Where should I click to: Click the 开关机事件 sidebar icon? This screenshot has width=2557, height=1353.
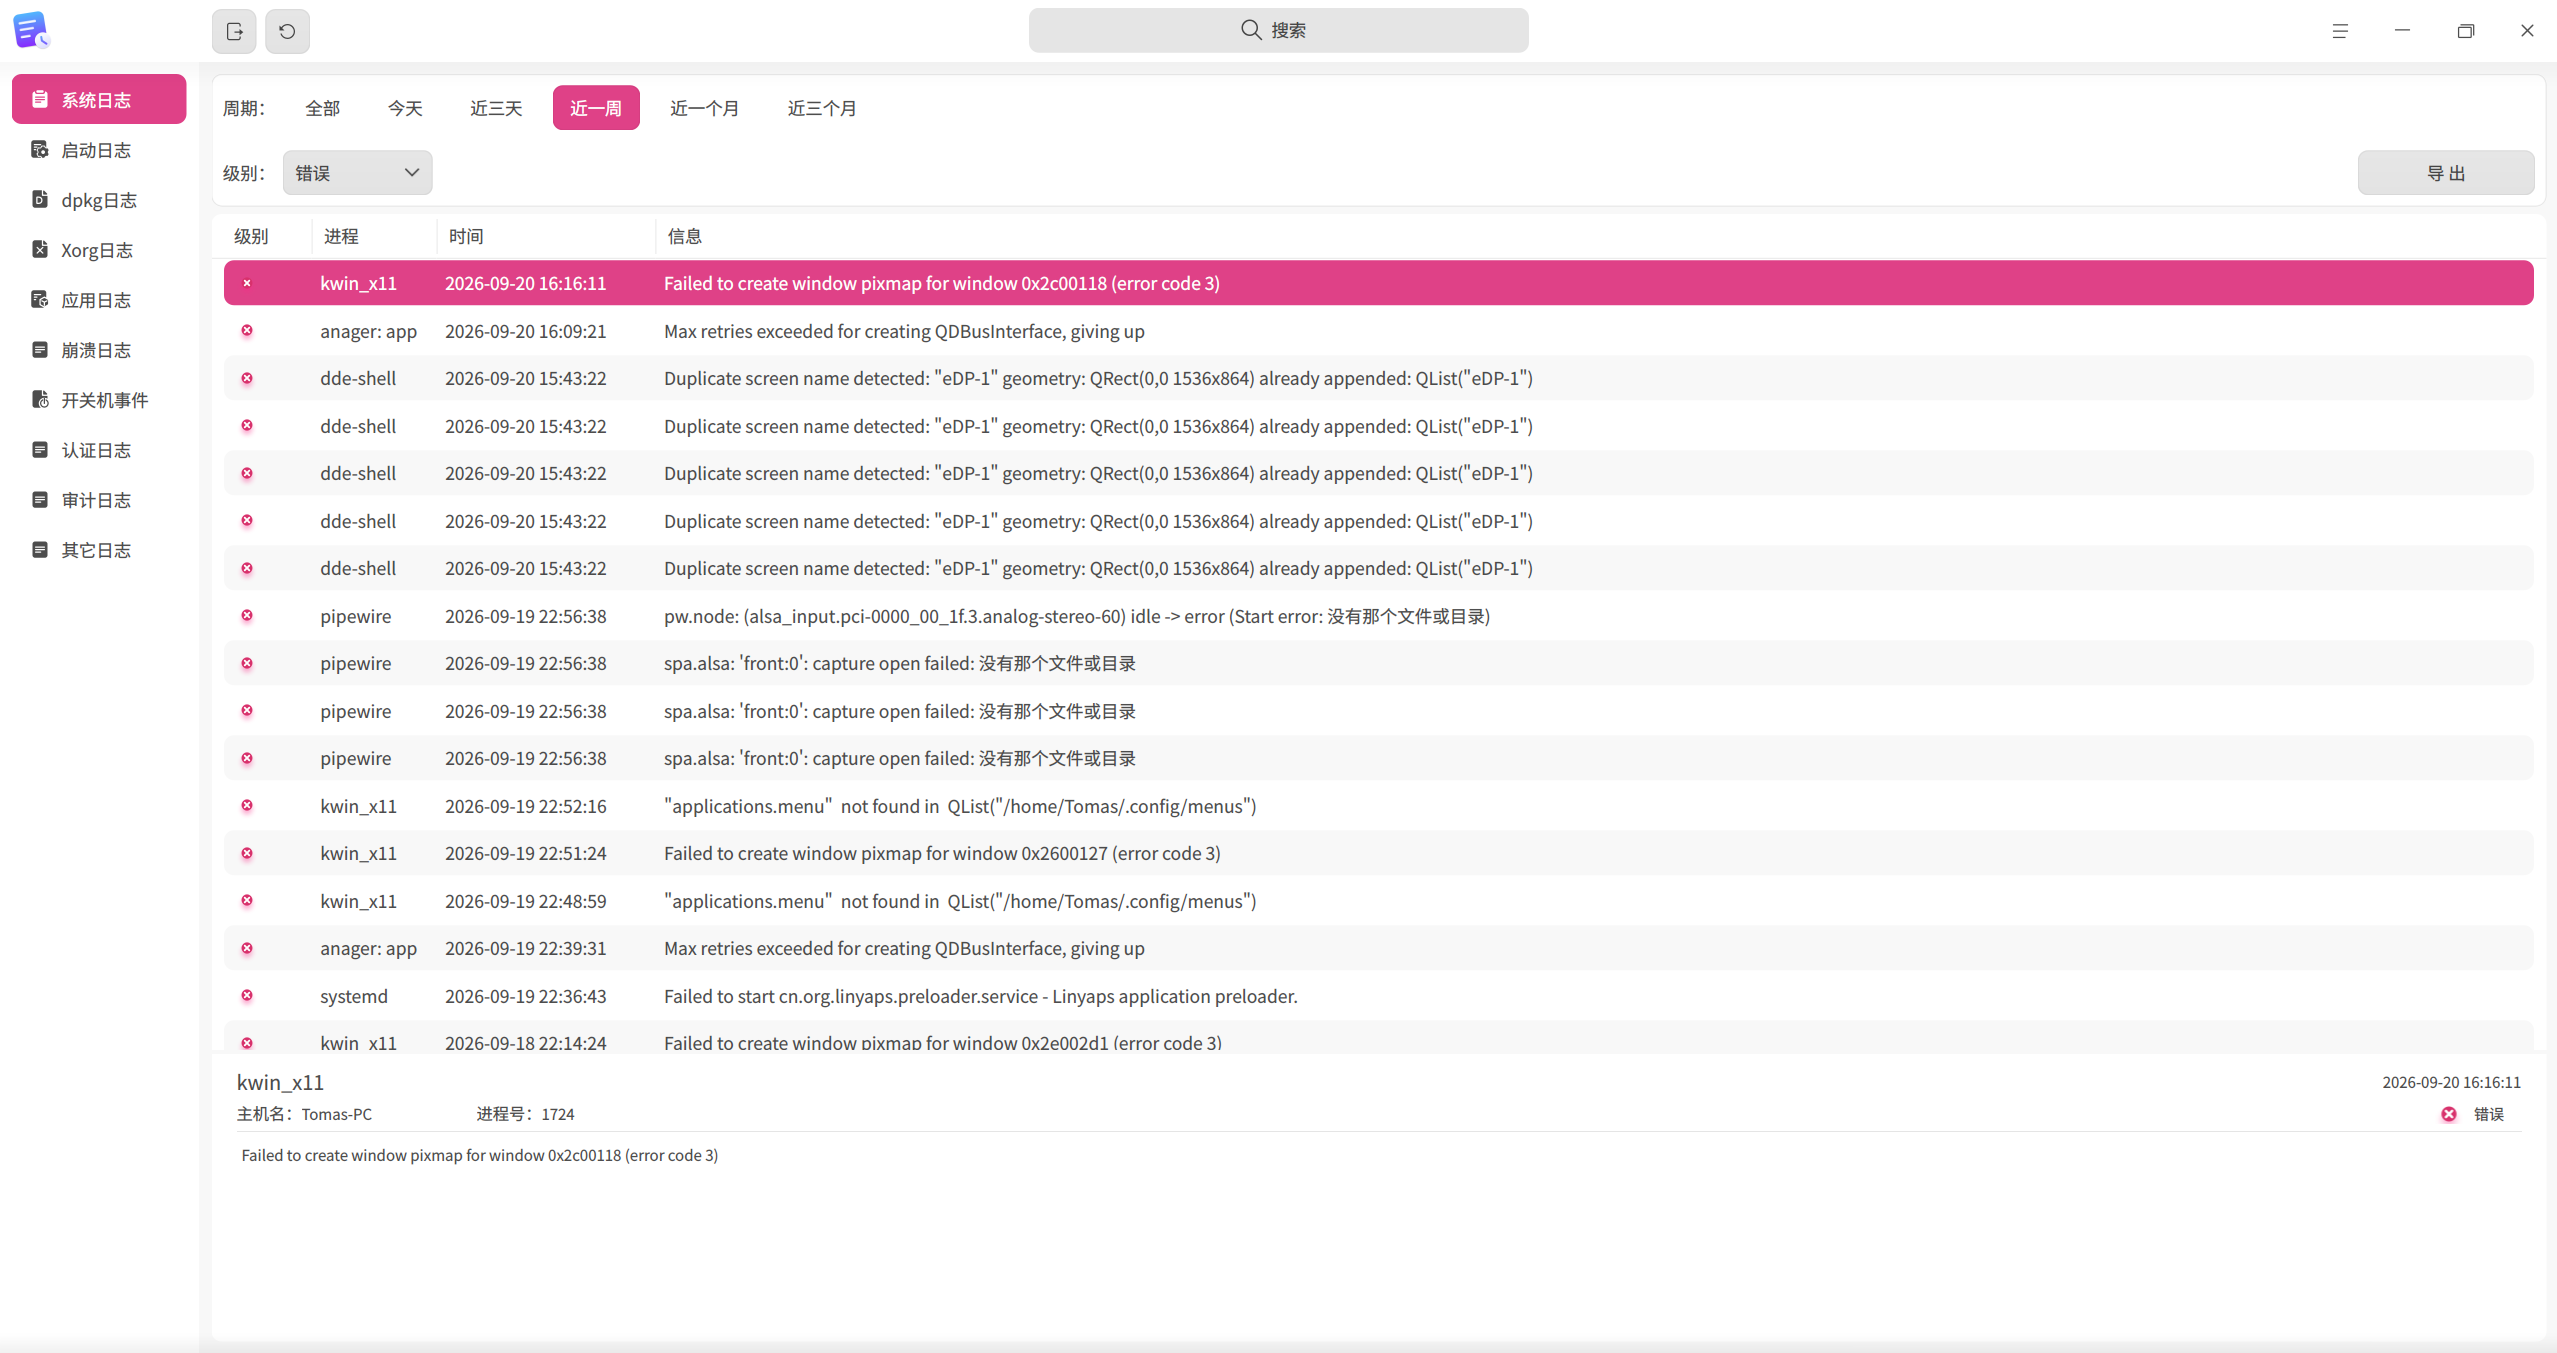(40, 400)
